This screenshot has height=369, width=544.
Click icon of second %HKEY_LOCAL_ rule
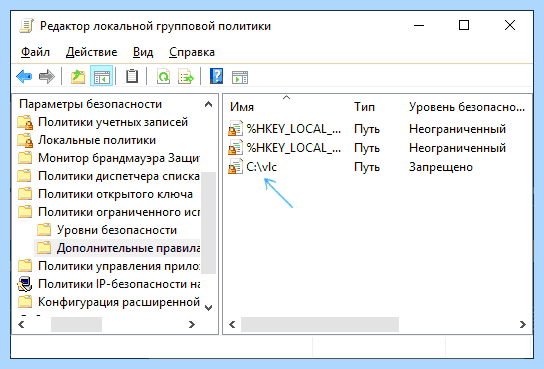click(235, 148)
